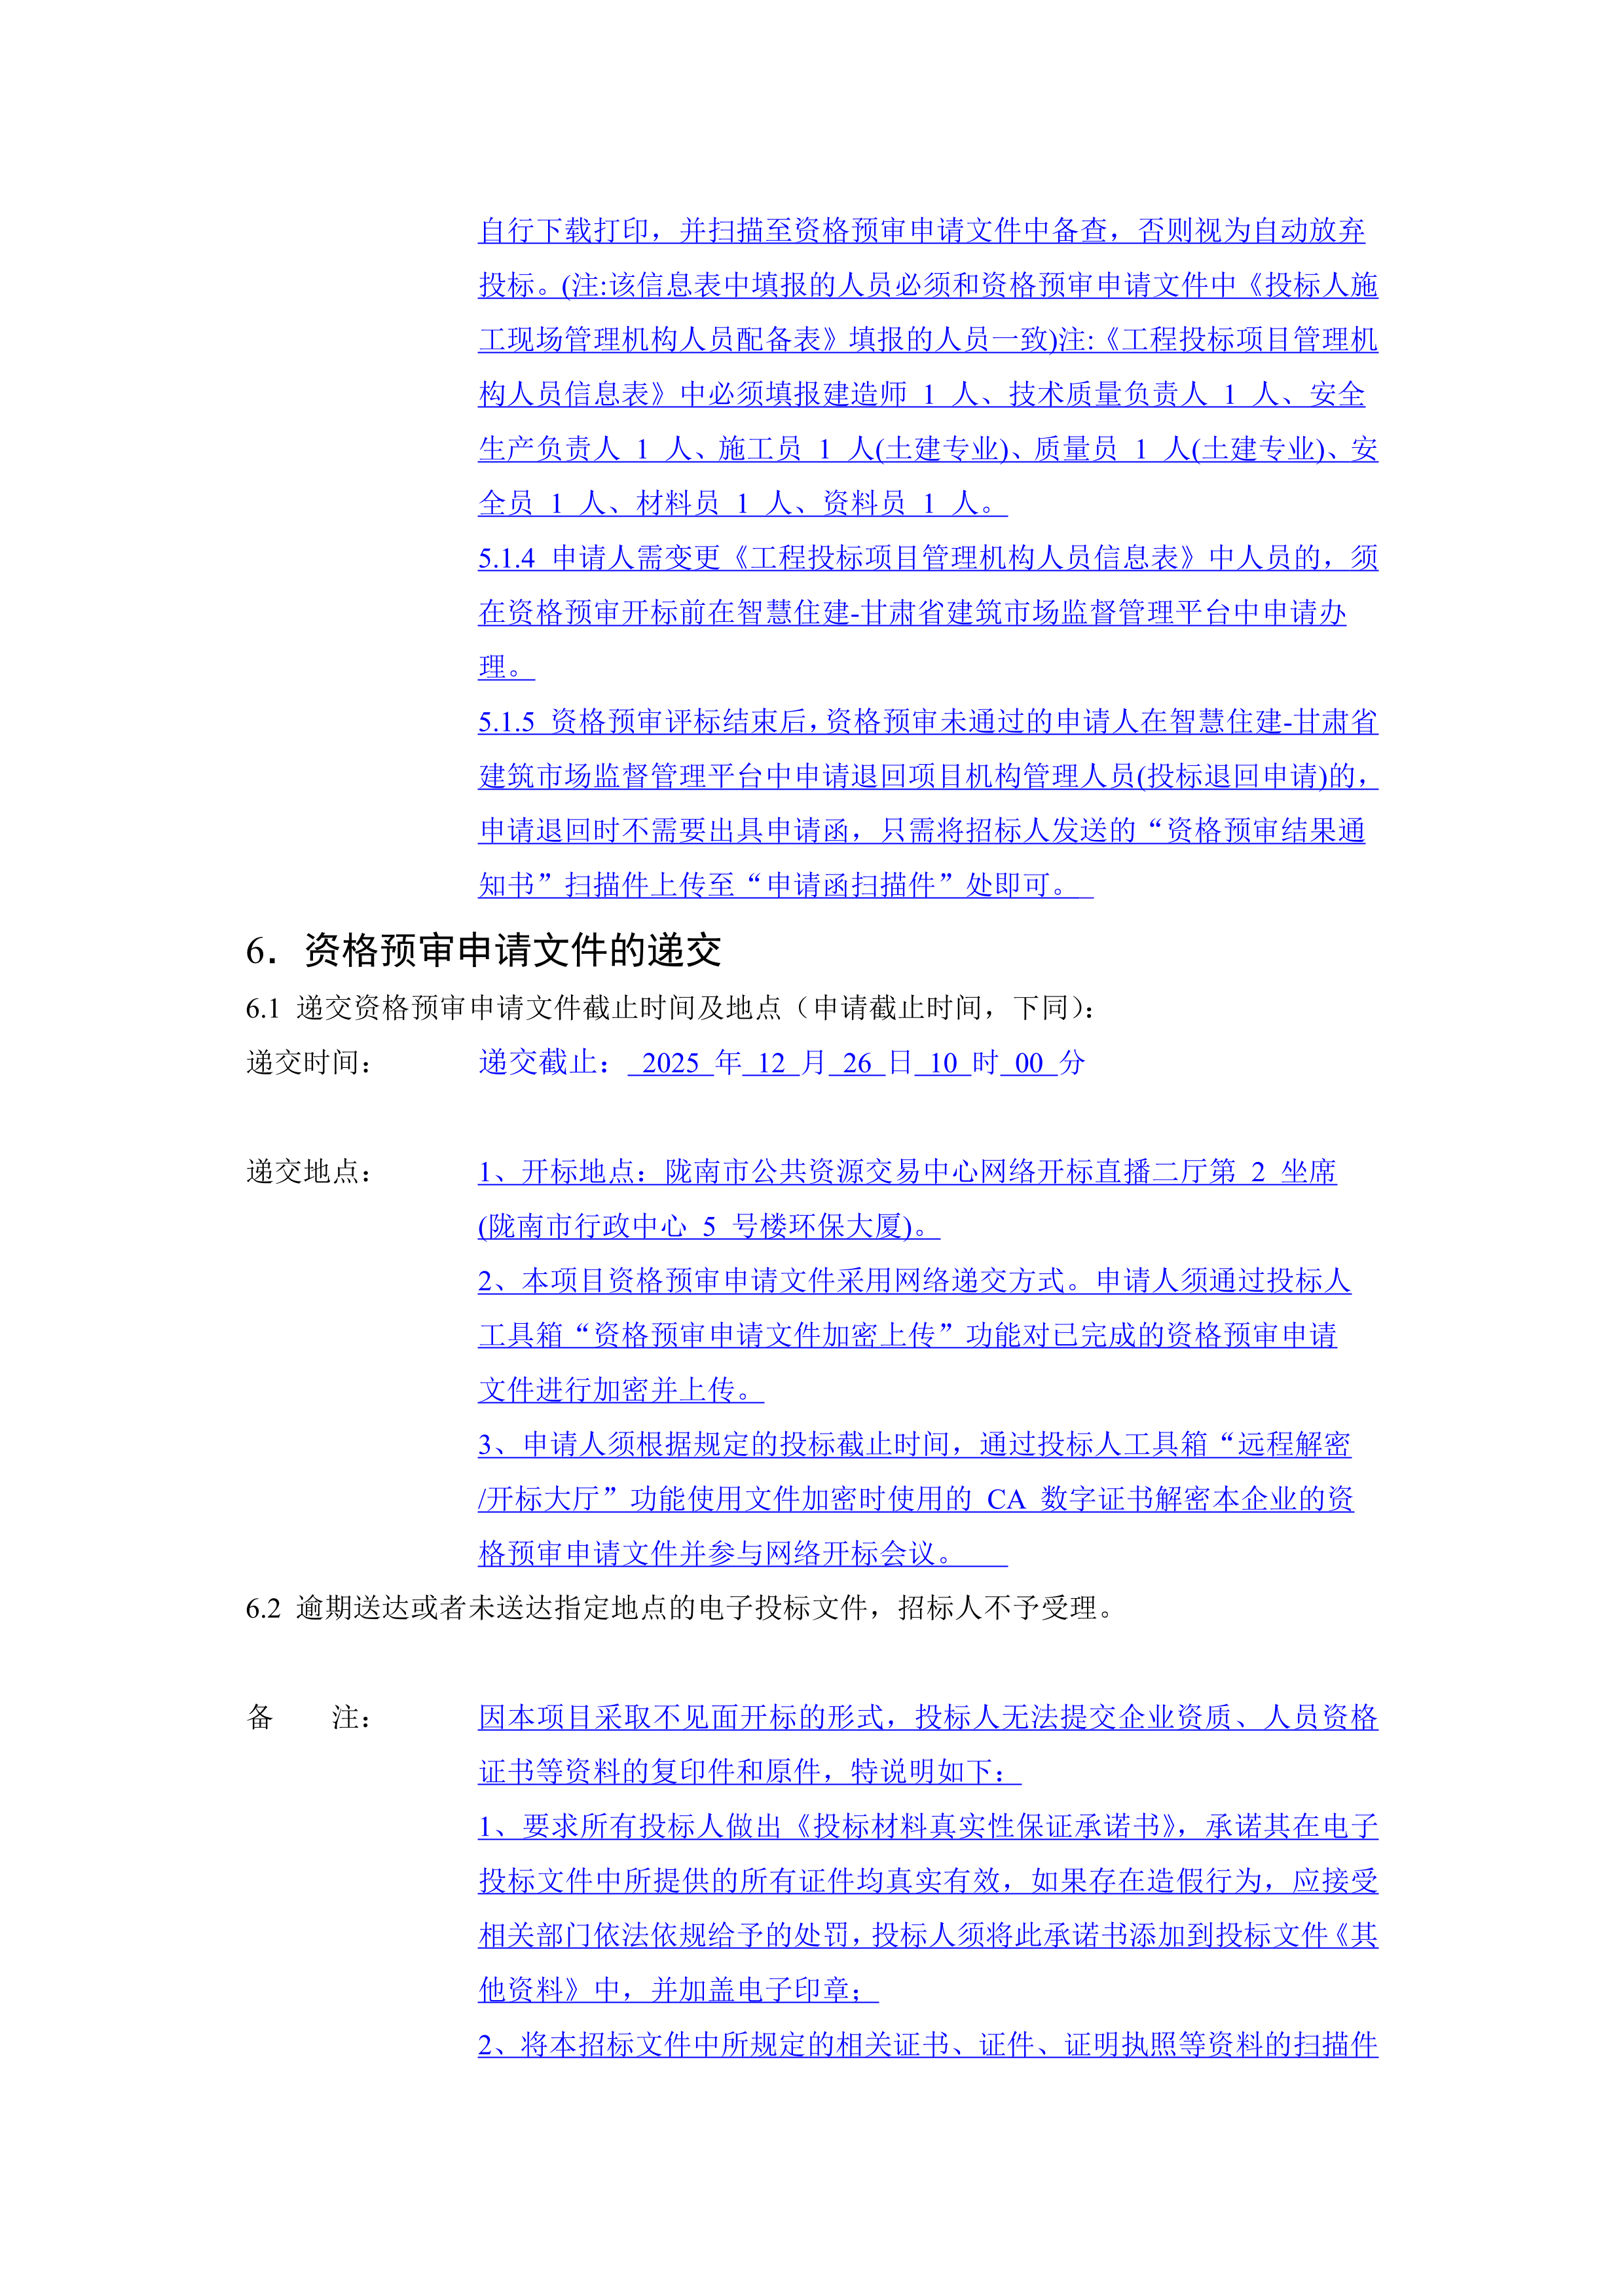The image size is (1624, 2296).
Task: Click the 备注 label
Action: pos(309,1718)
